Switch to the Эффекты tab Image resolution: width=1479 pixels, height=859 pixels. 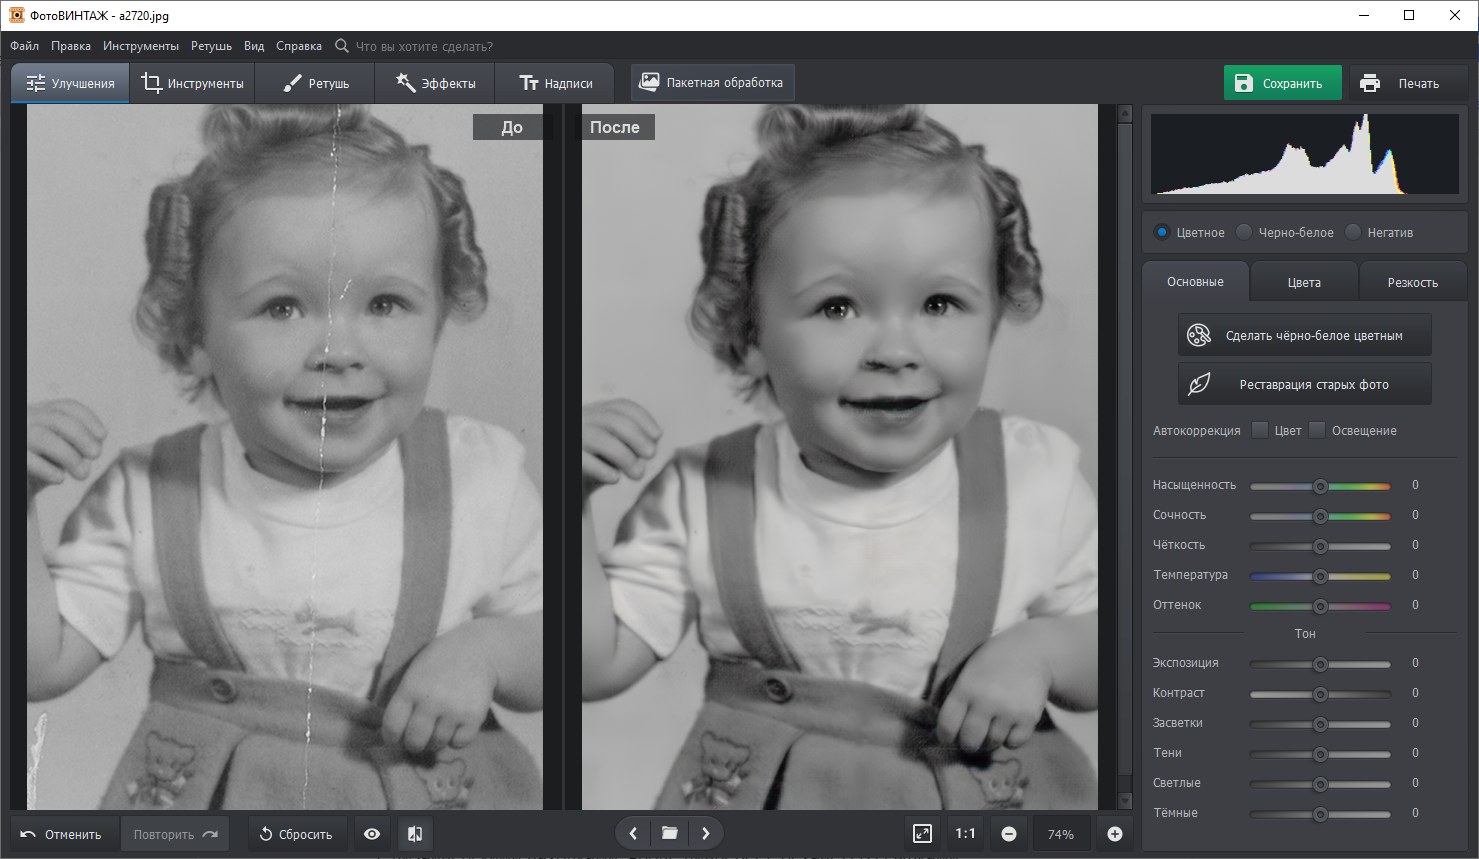(435, 83)
